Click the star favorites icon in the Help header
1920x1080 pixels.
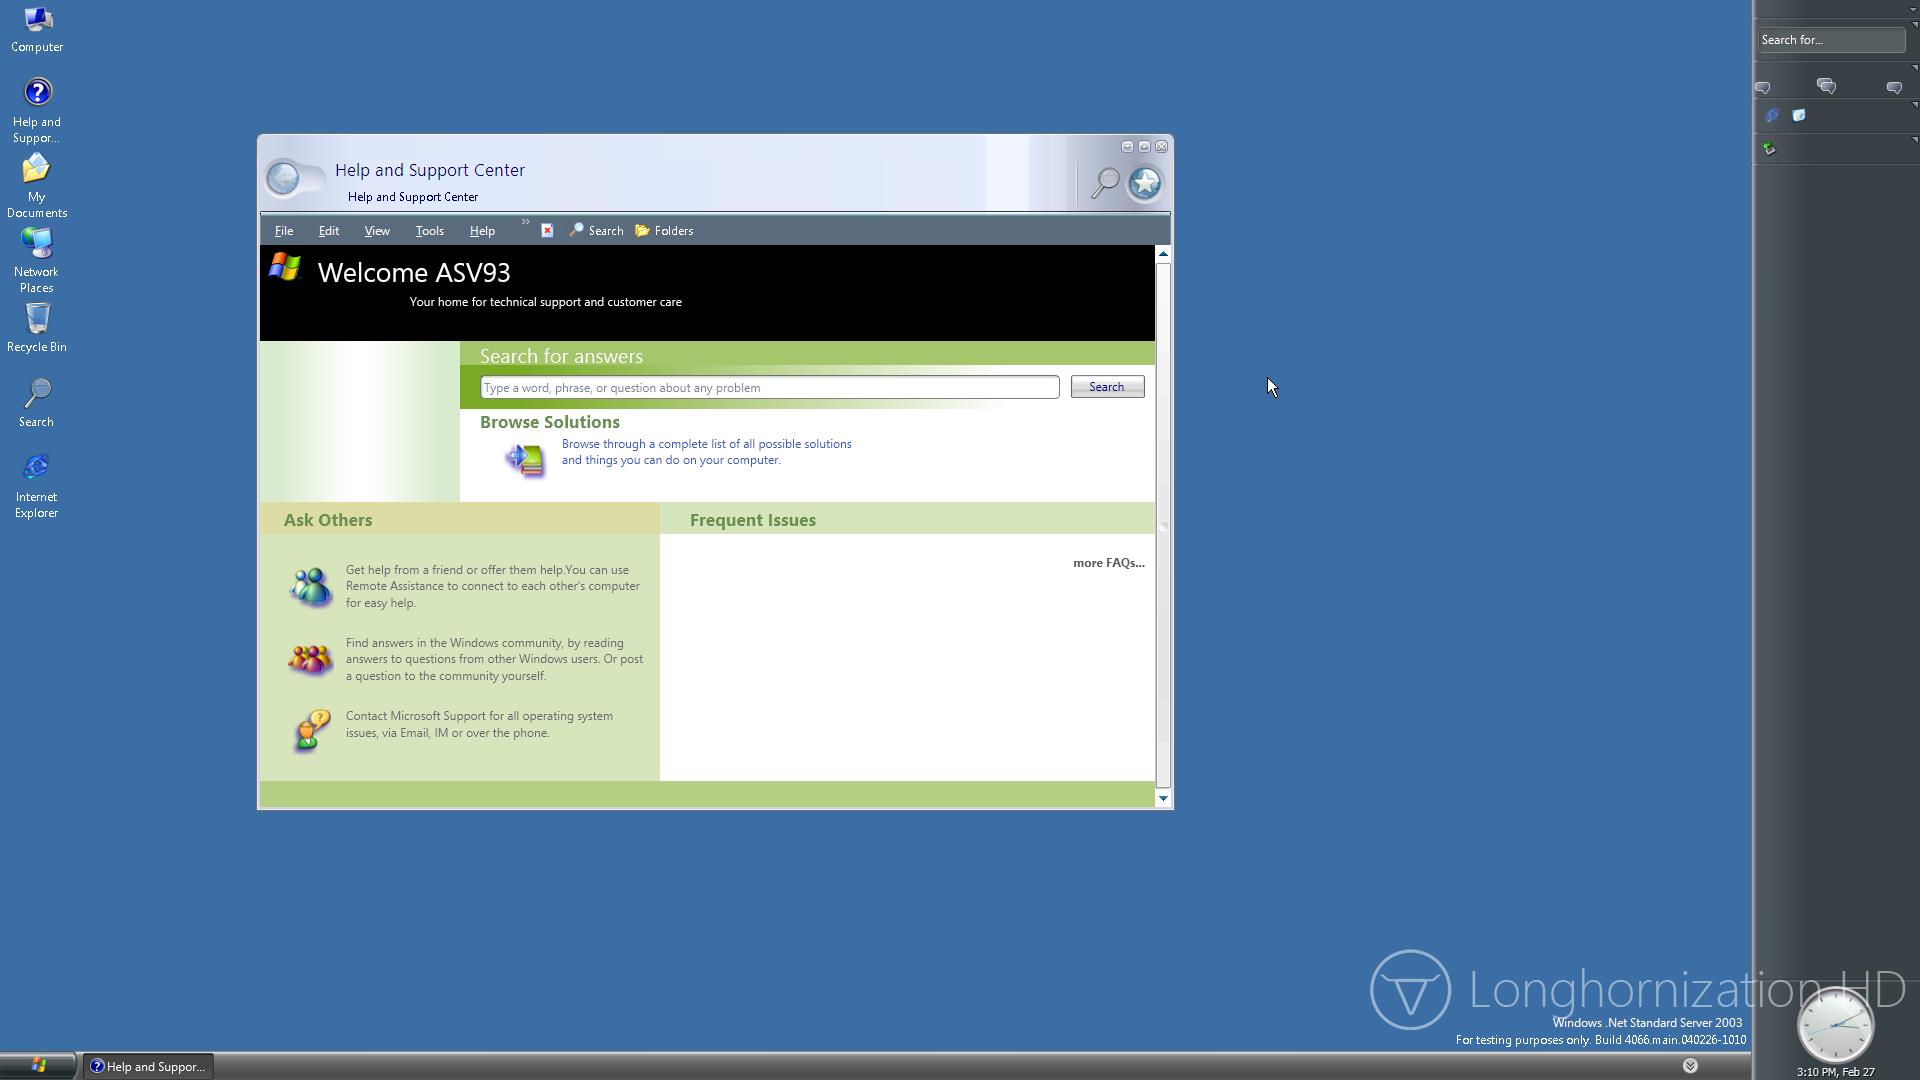point(1145,183)
